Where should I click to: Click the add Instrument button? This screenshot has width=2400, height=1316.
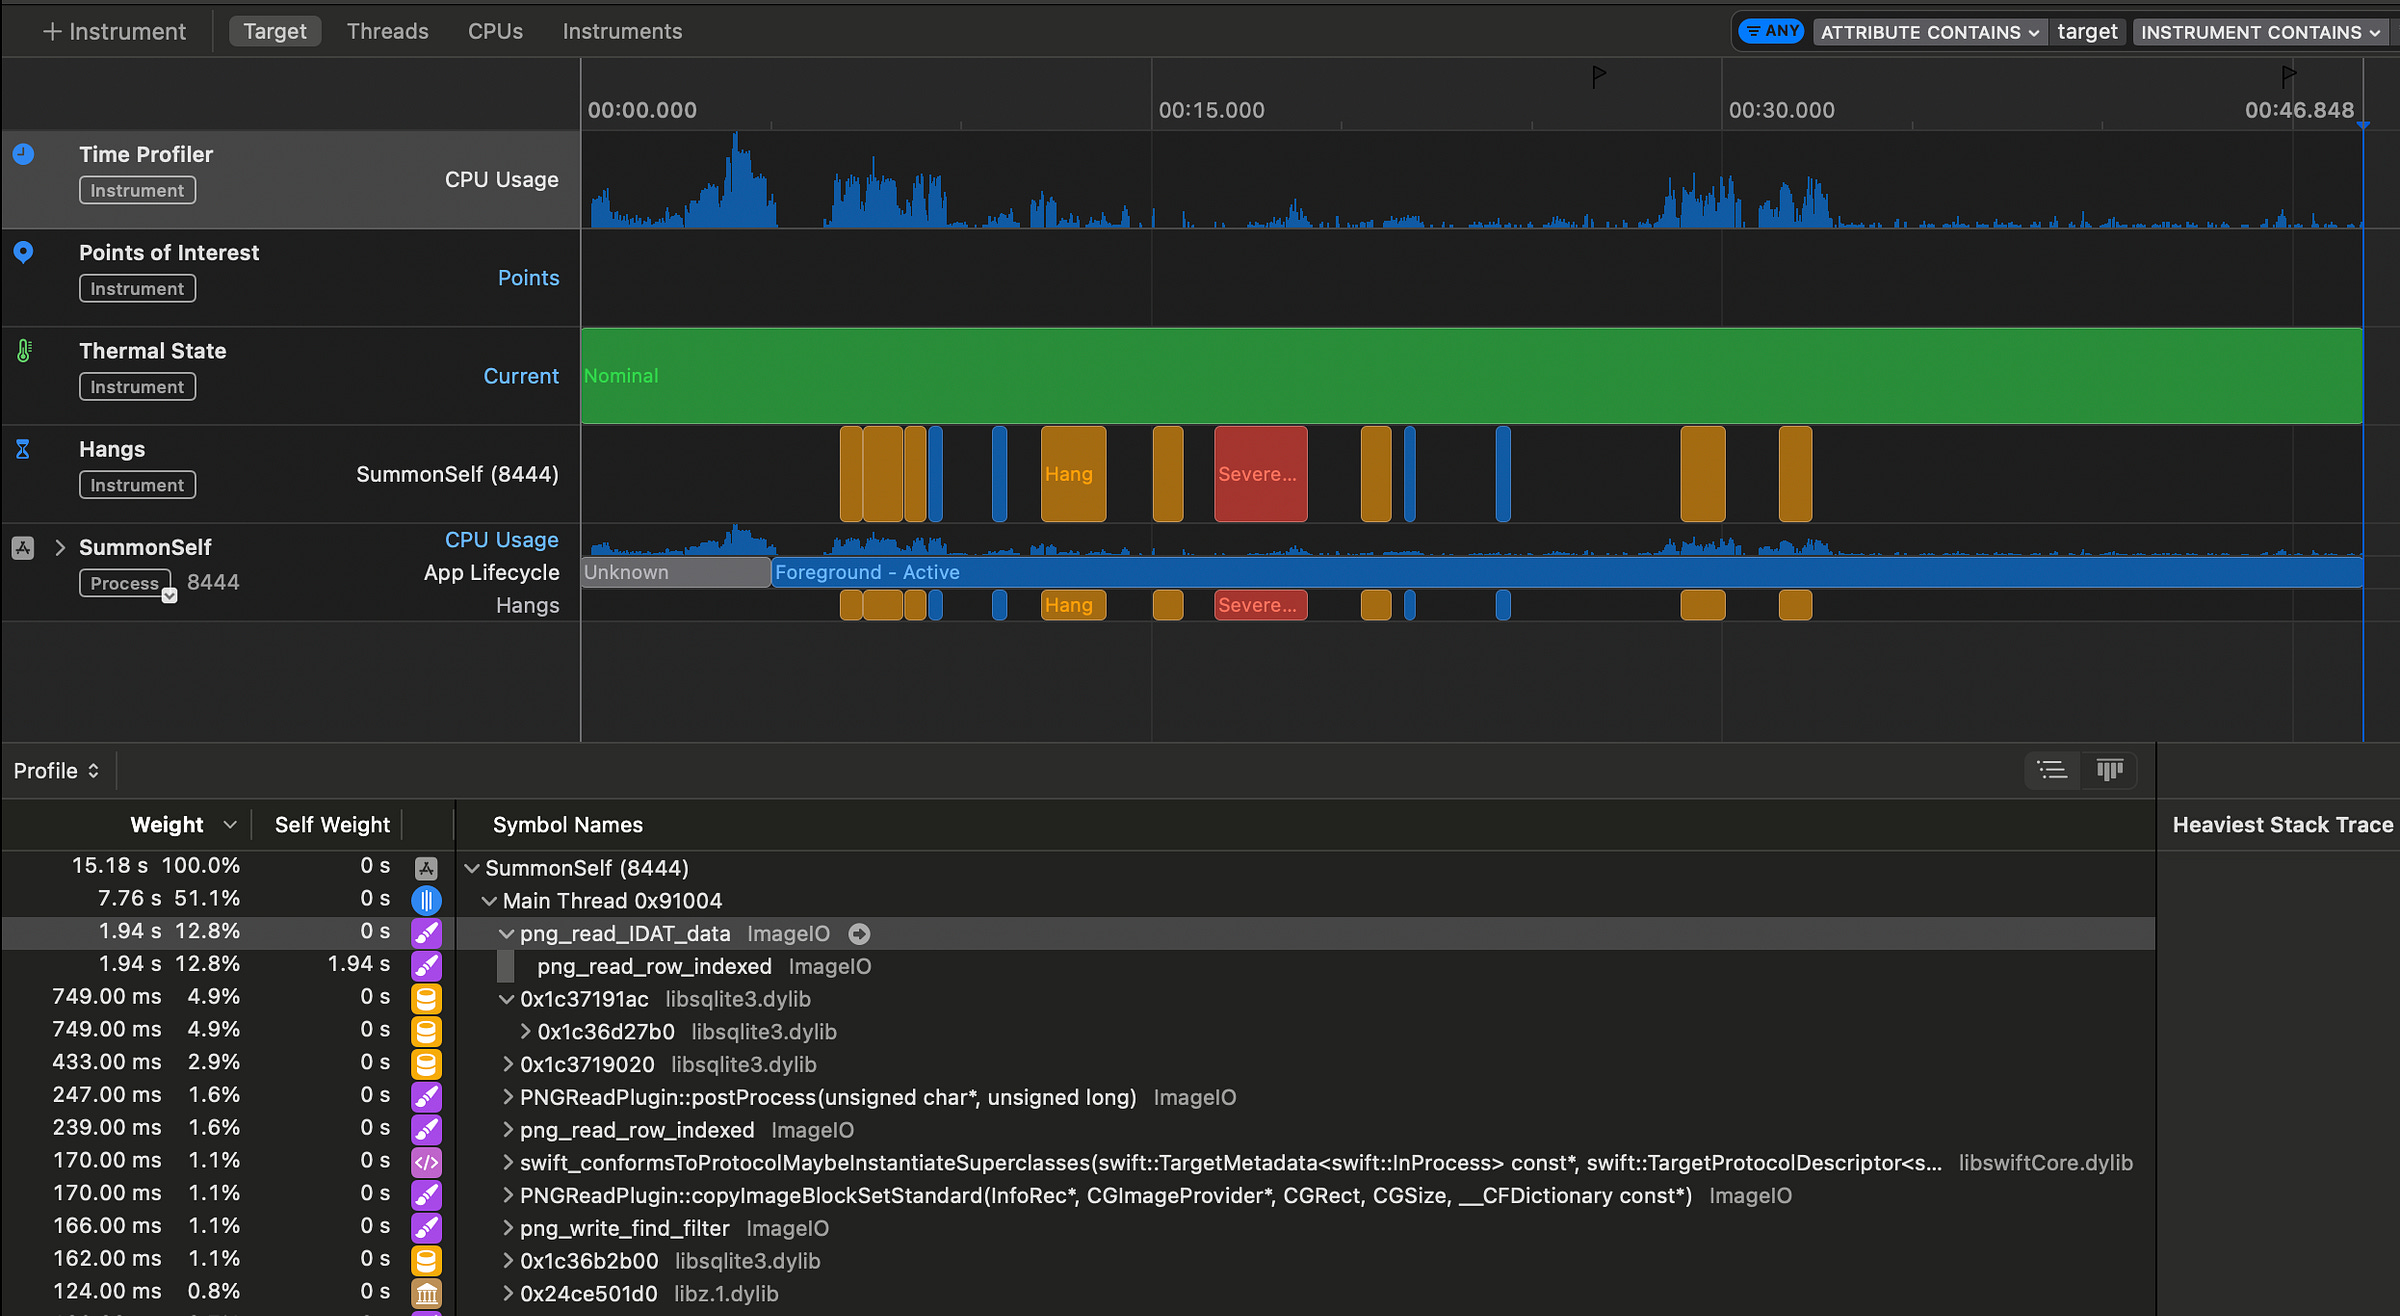click(x=114, y=31)
